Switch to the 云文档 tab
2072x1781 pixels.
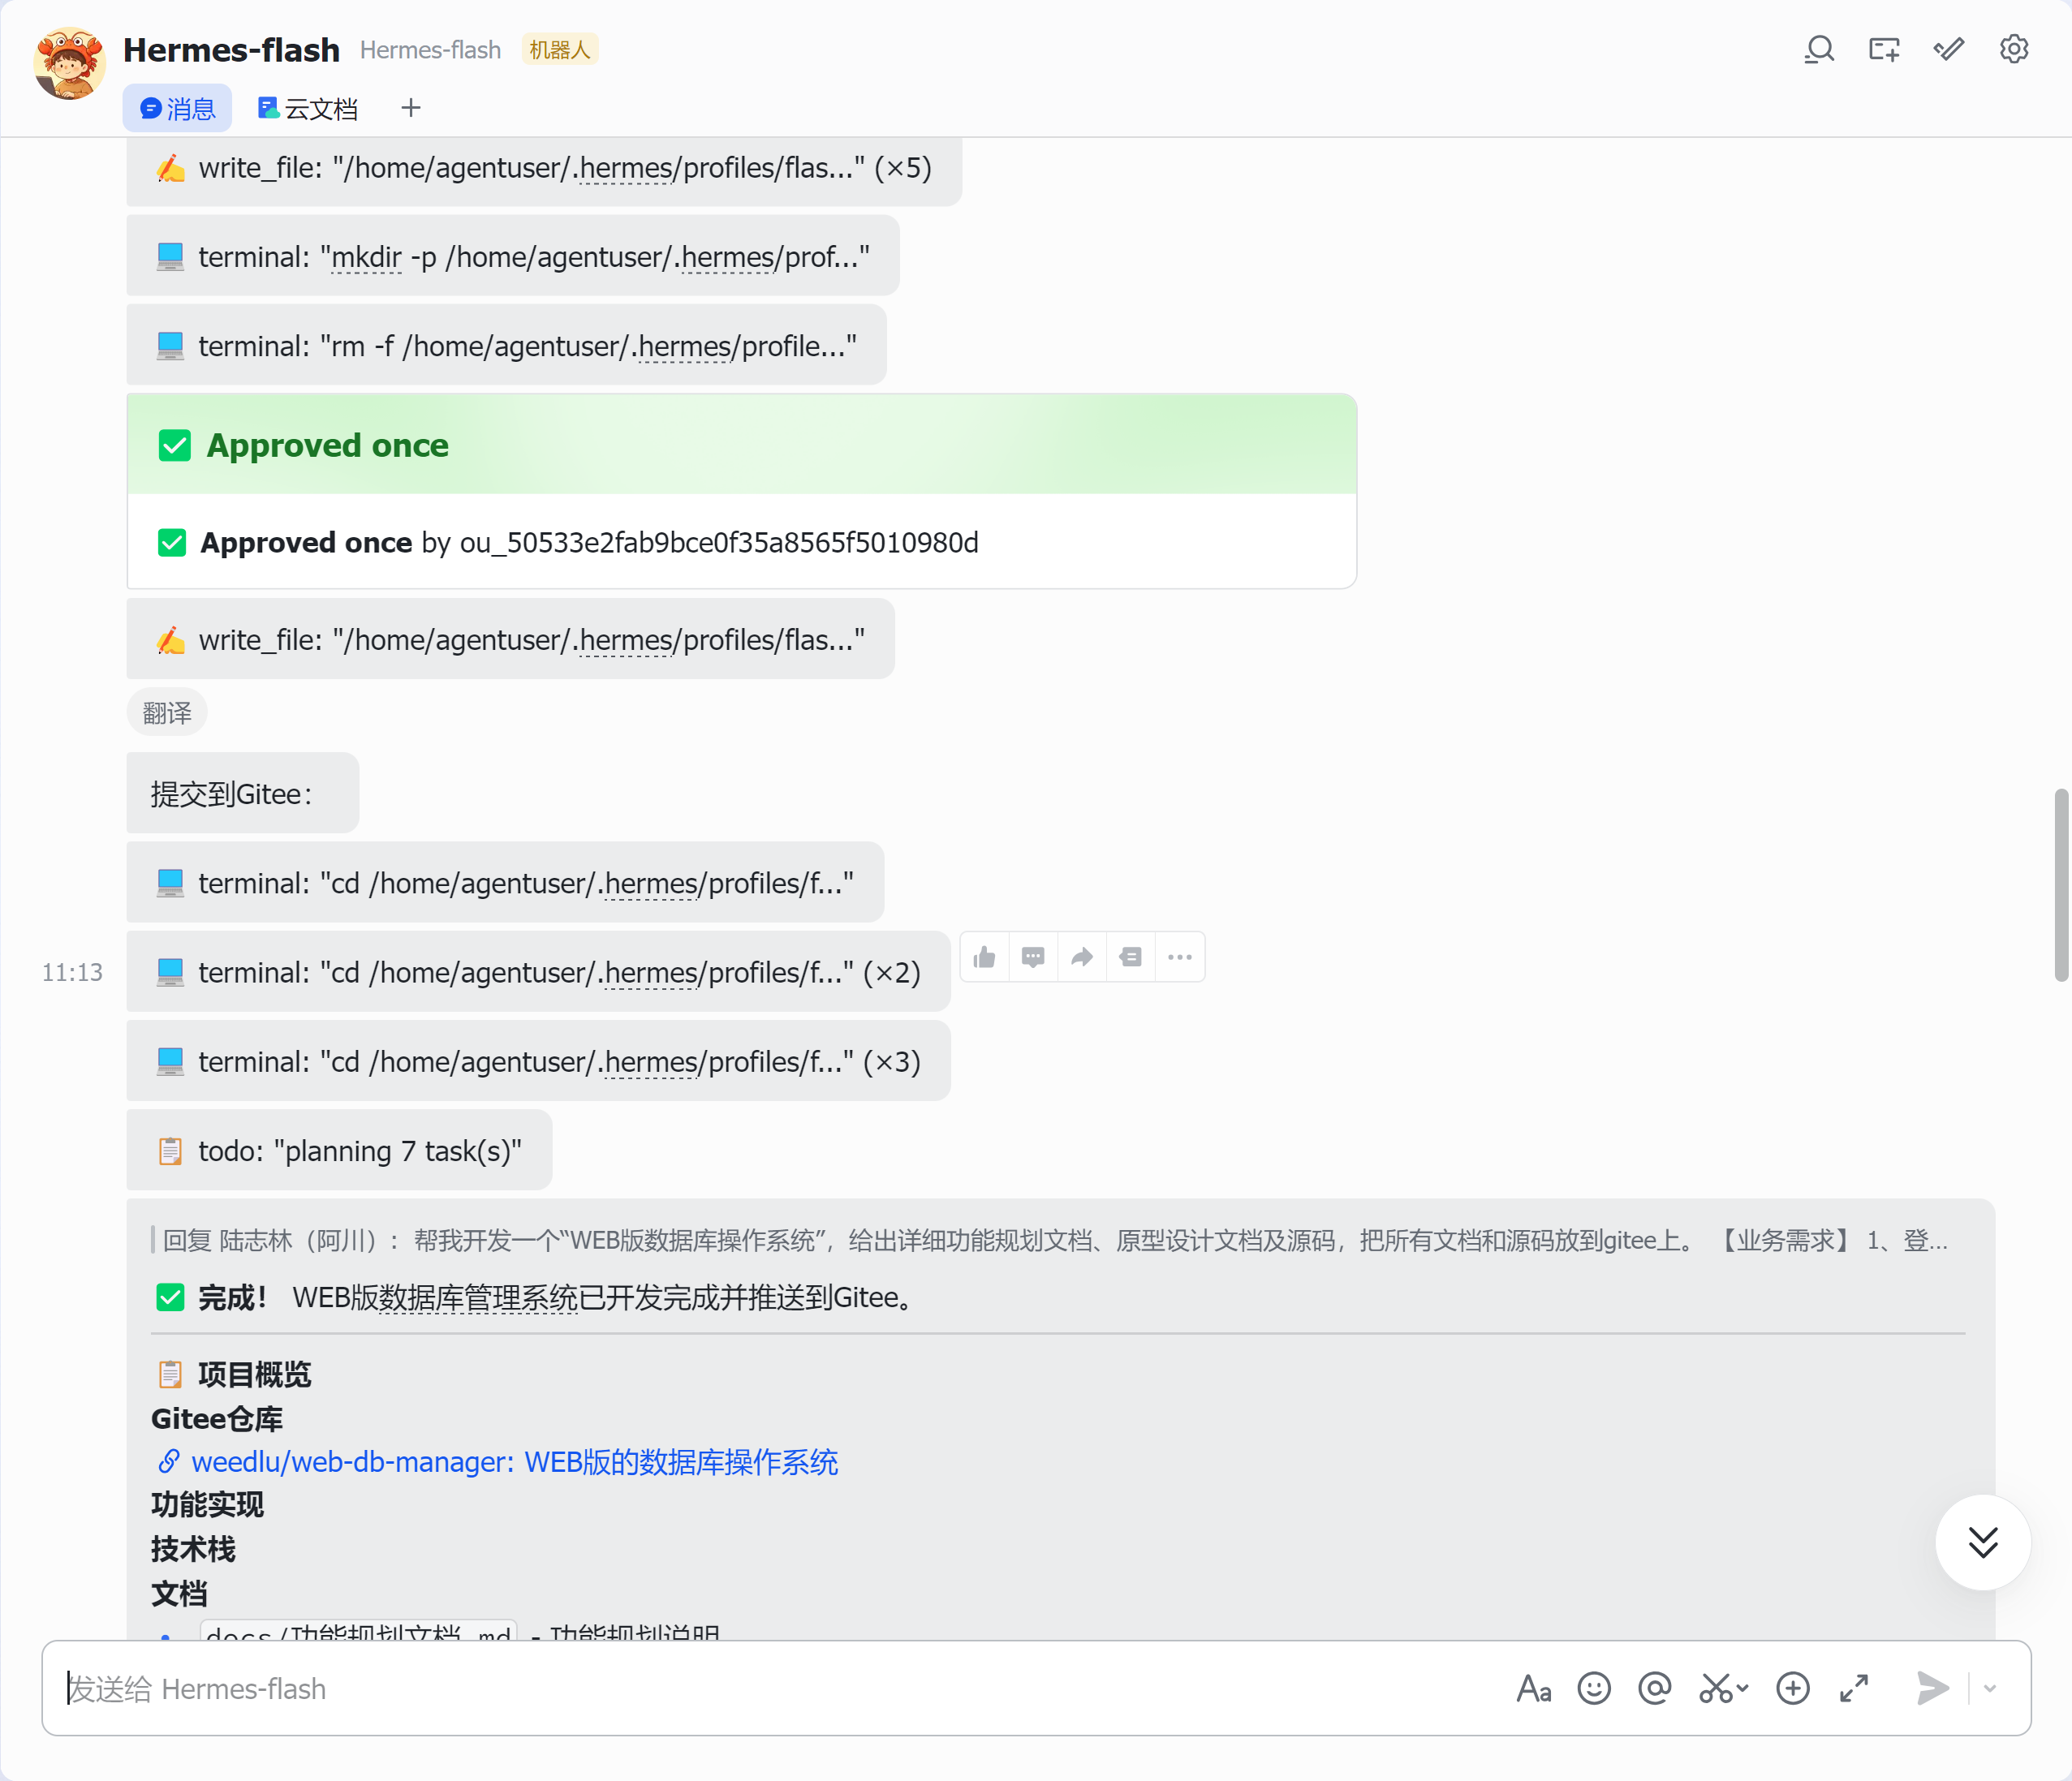[x=307, y=108]
